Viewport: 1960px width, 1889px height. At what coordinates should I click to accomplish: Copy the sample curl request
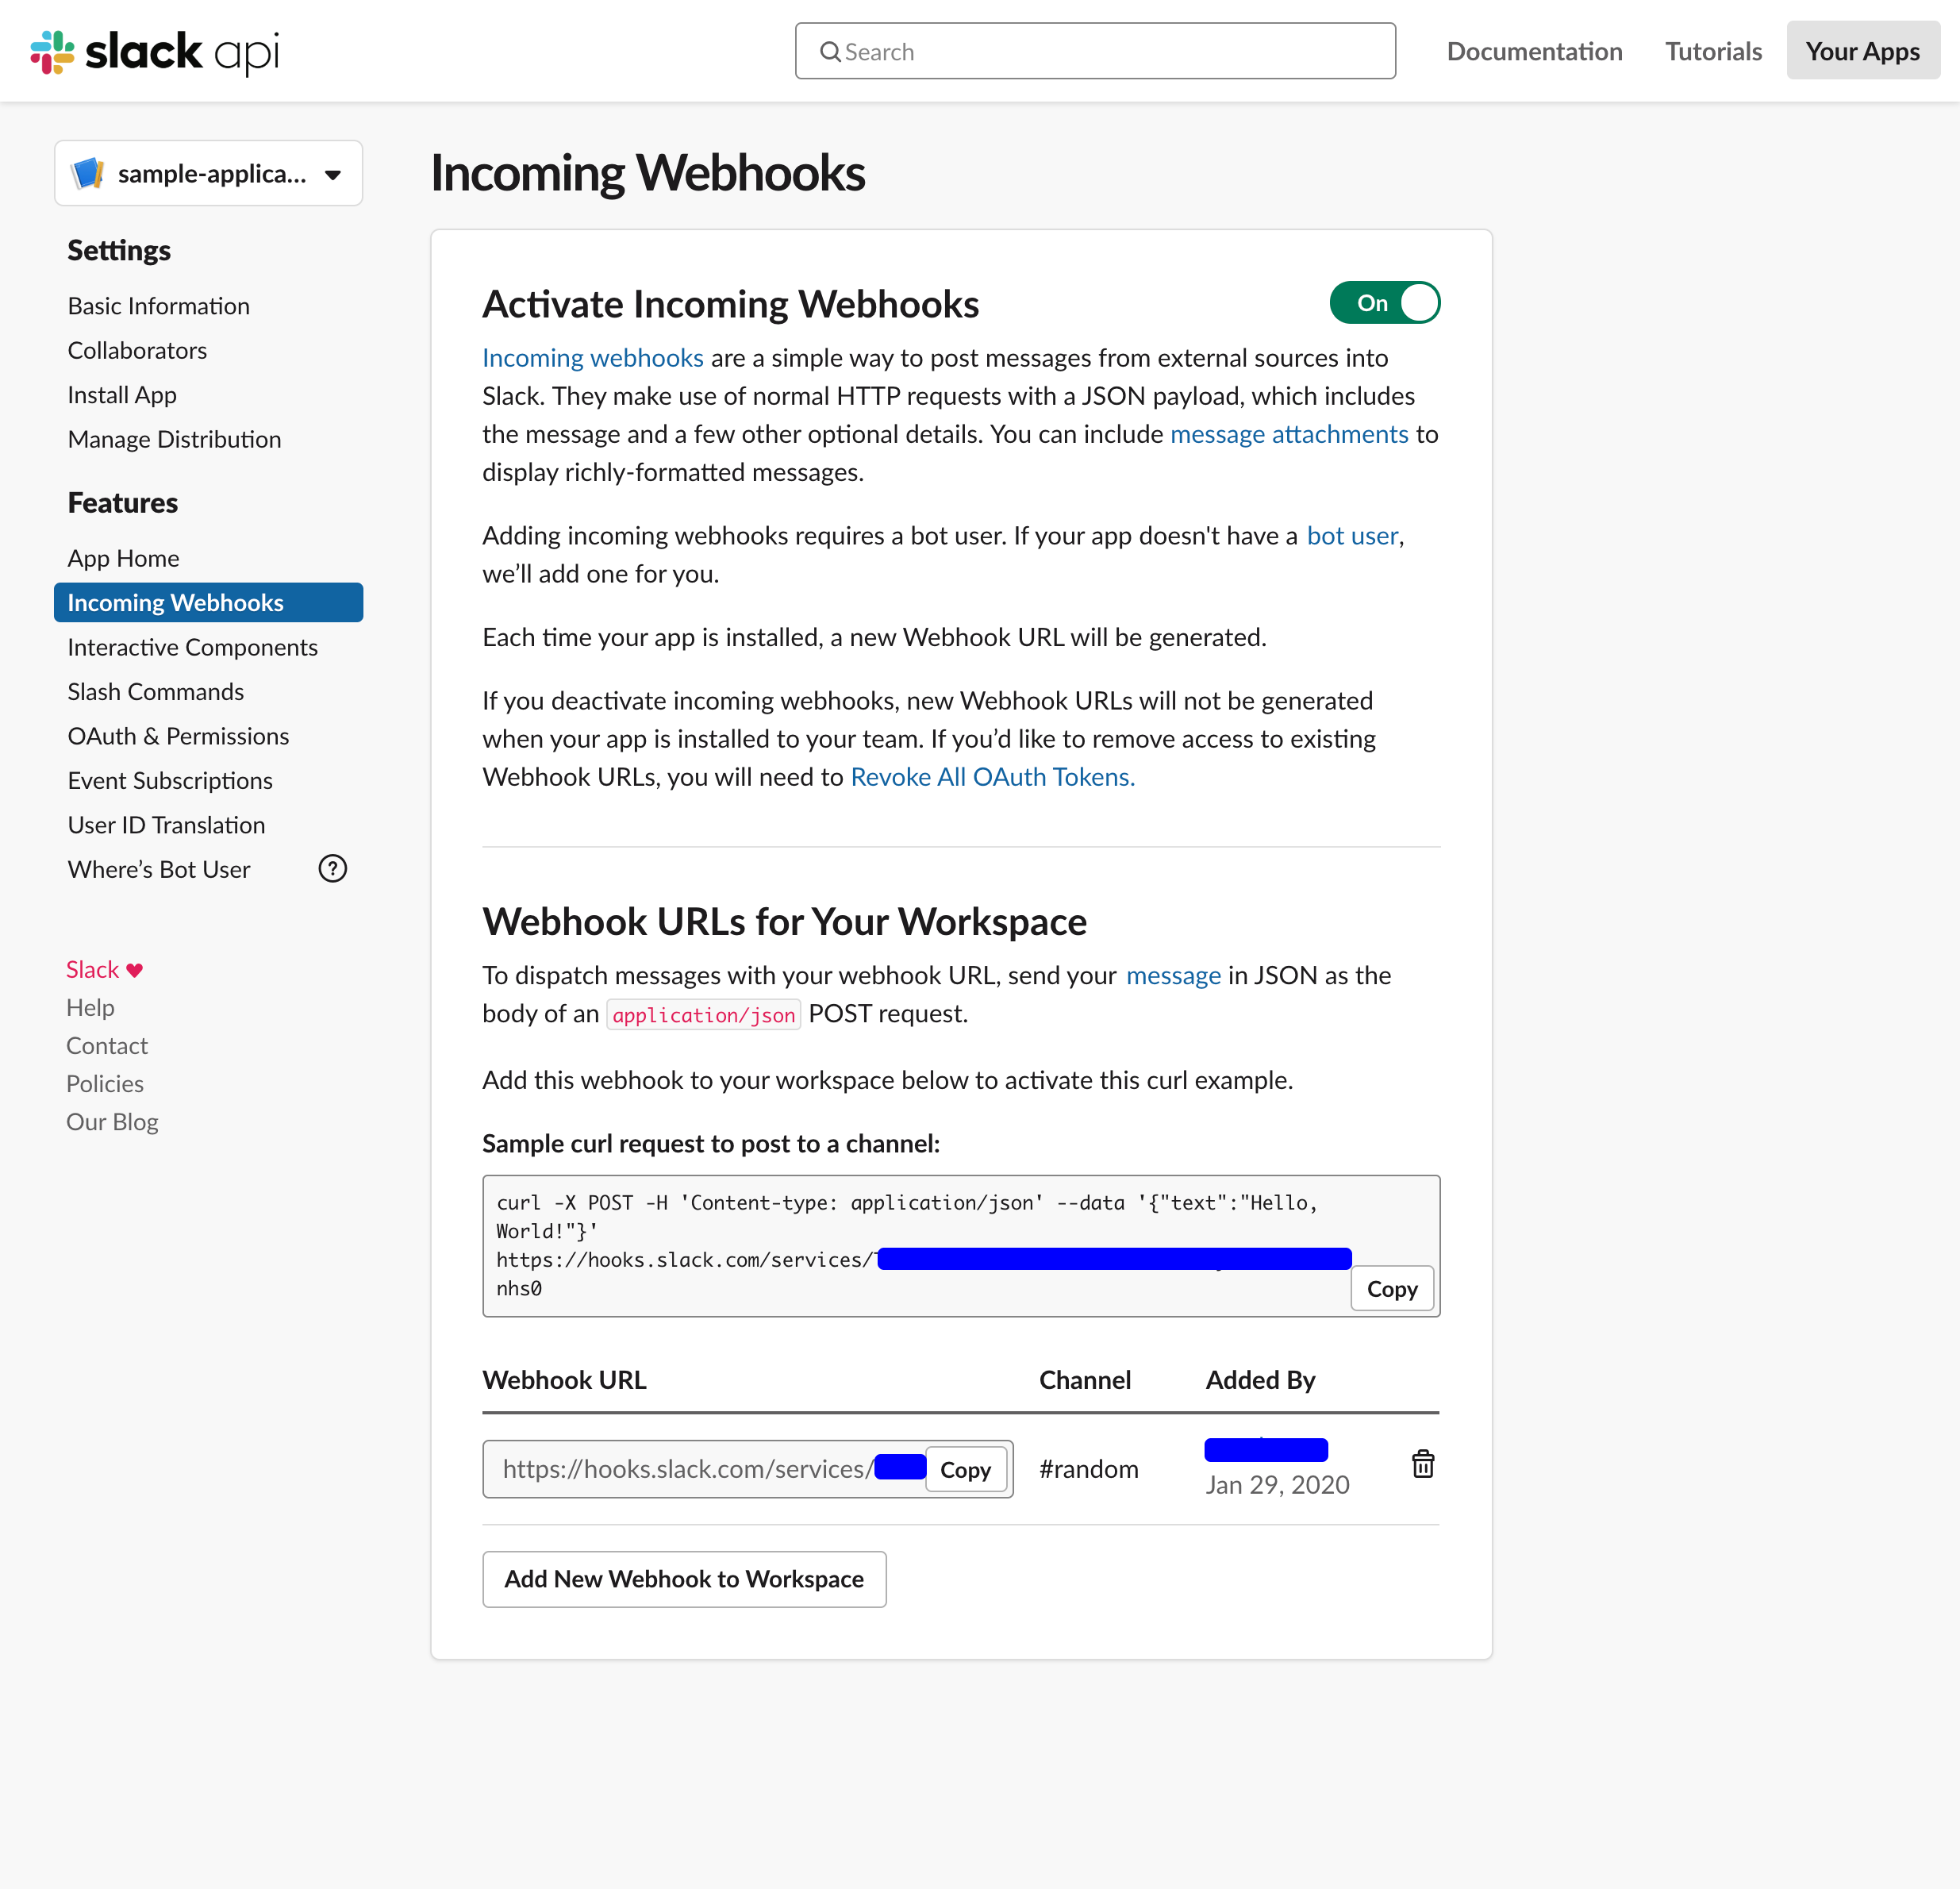click(1391, 1288)
